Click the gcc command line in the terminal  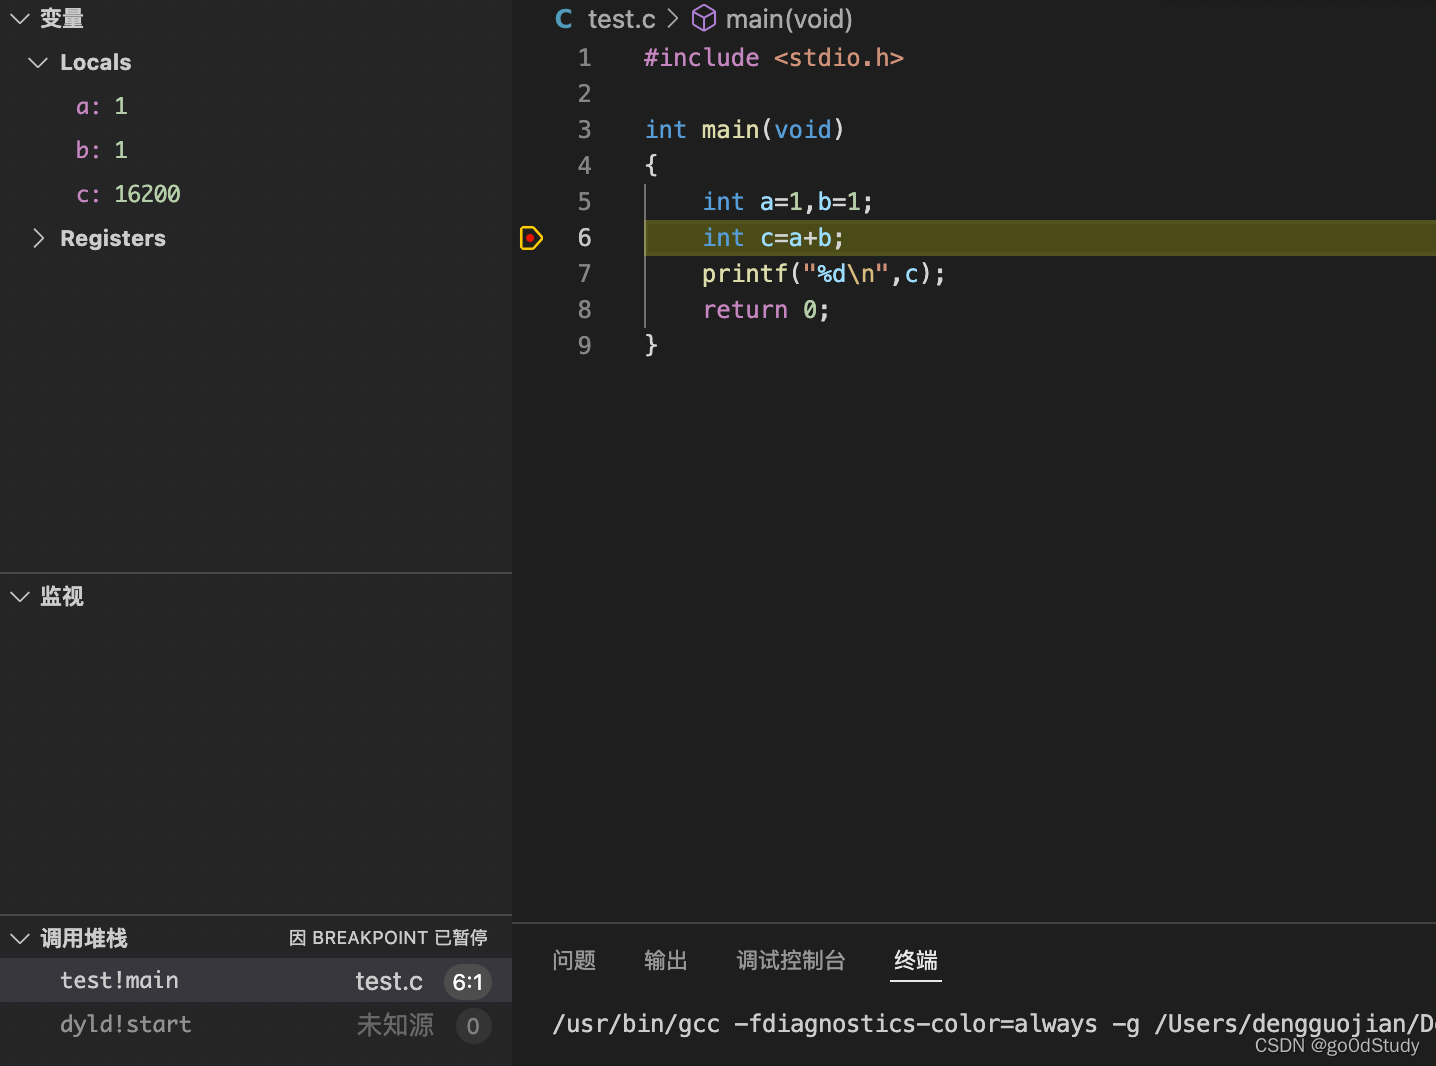coord(900,1023)
